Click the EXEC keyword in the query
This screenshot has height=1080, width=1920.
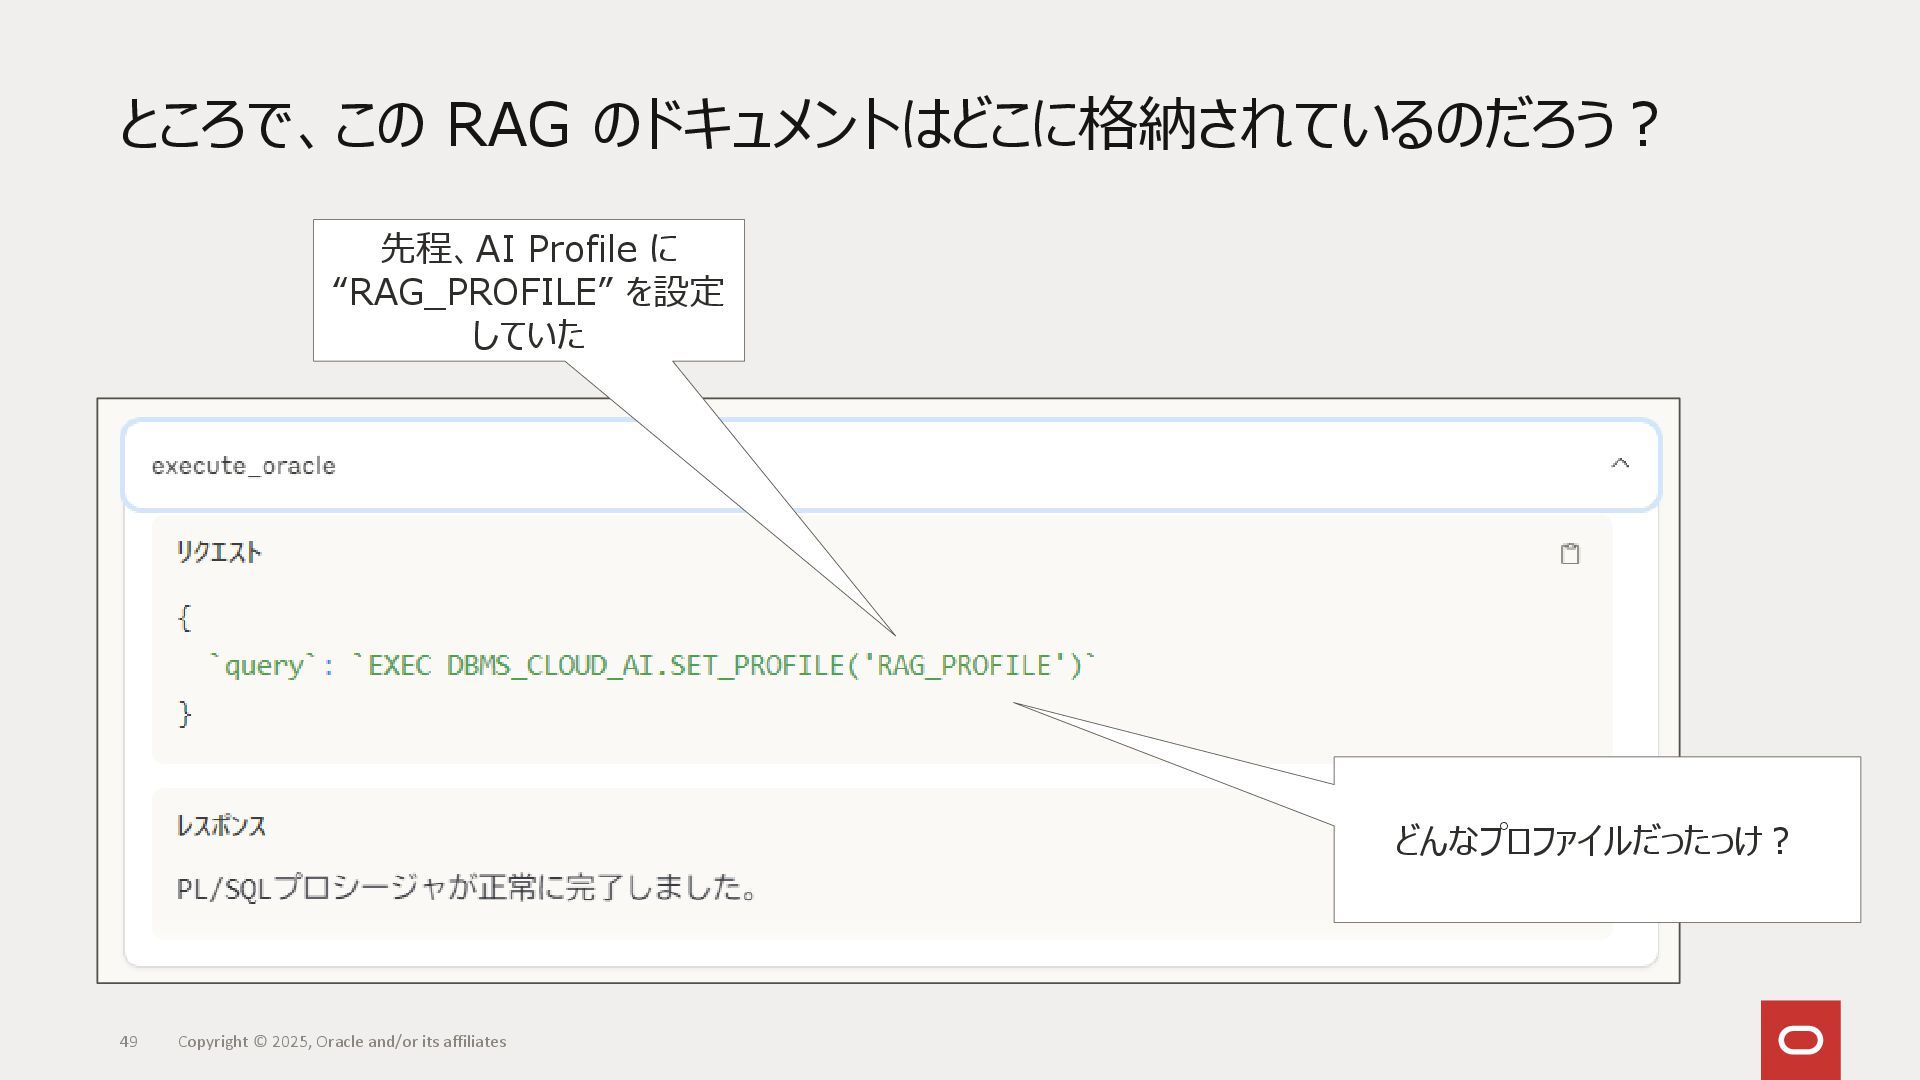coord(399,666)
